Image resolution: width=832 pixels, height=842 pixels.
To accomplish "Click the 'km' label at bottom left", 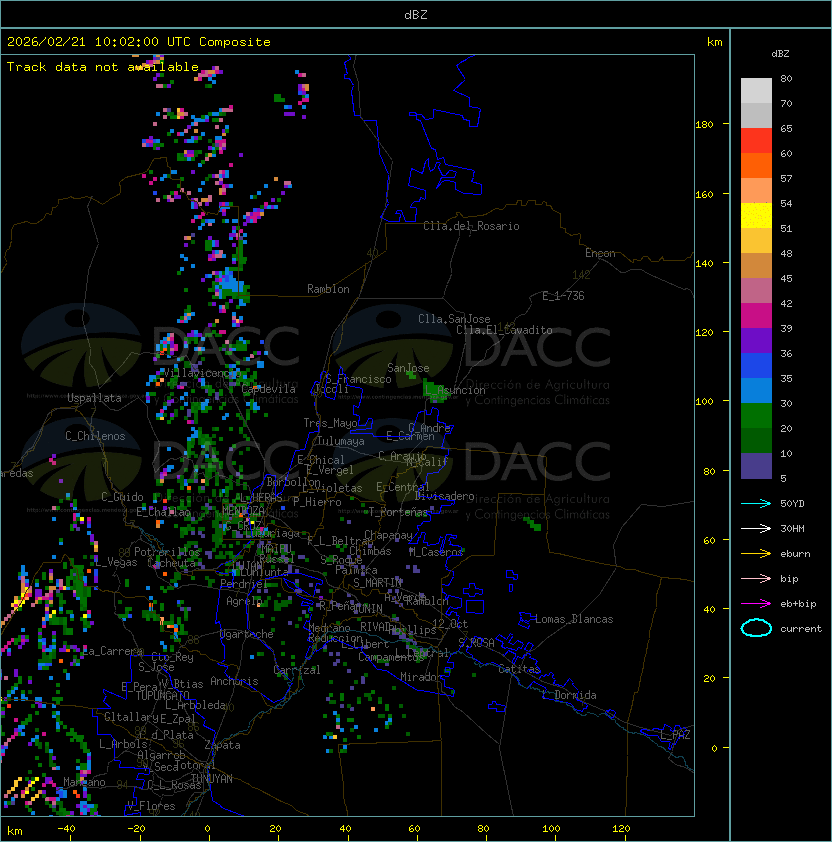I will [x=15, y=831].
